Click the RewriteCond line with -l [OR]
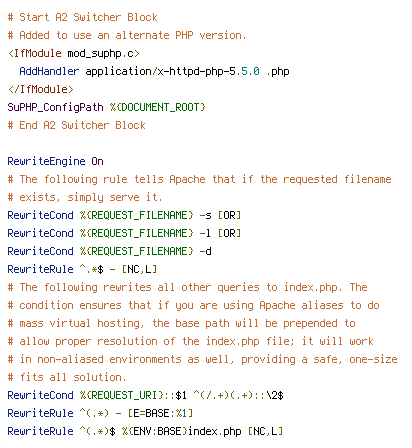 [x=124, y=233]
